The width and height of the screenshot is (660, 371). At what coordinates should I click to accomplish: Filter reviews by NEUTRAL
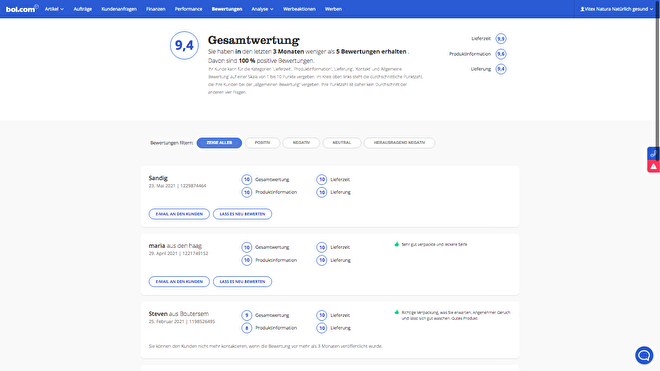[x=342, y=143]
